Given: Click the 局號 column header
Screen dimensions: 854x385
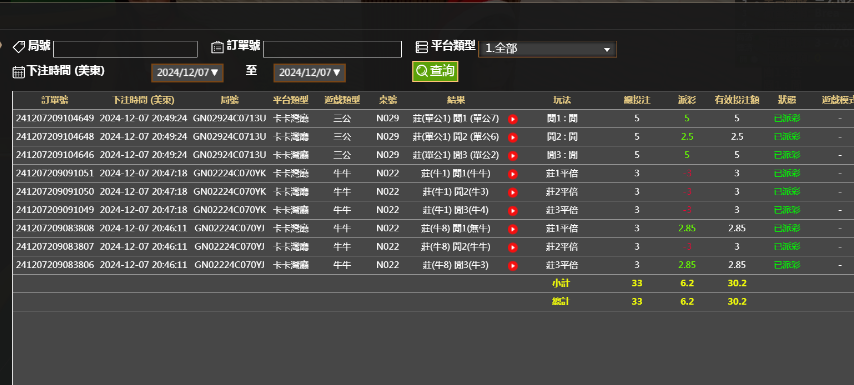Looking at the screenshot, I should (x=229, y=100).
